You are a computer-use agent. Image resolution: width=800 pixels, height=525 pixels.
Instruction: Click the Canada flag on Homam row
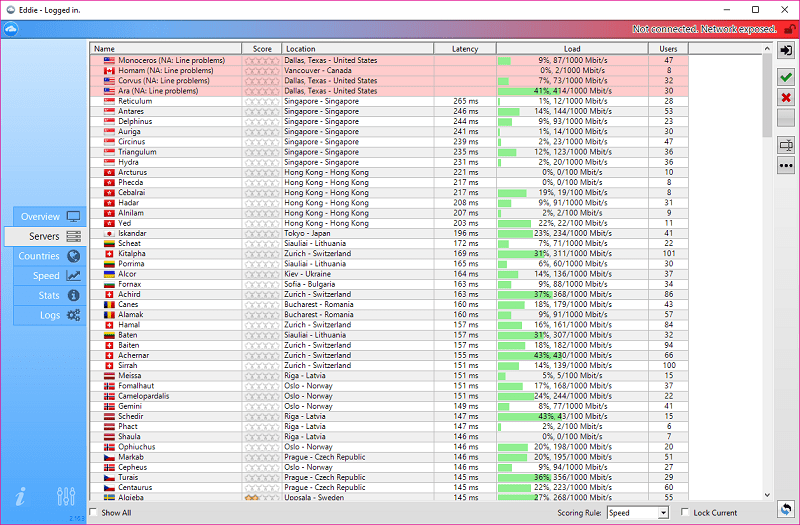pos(109,71)
